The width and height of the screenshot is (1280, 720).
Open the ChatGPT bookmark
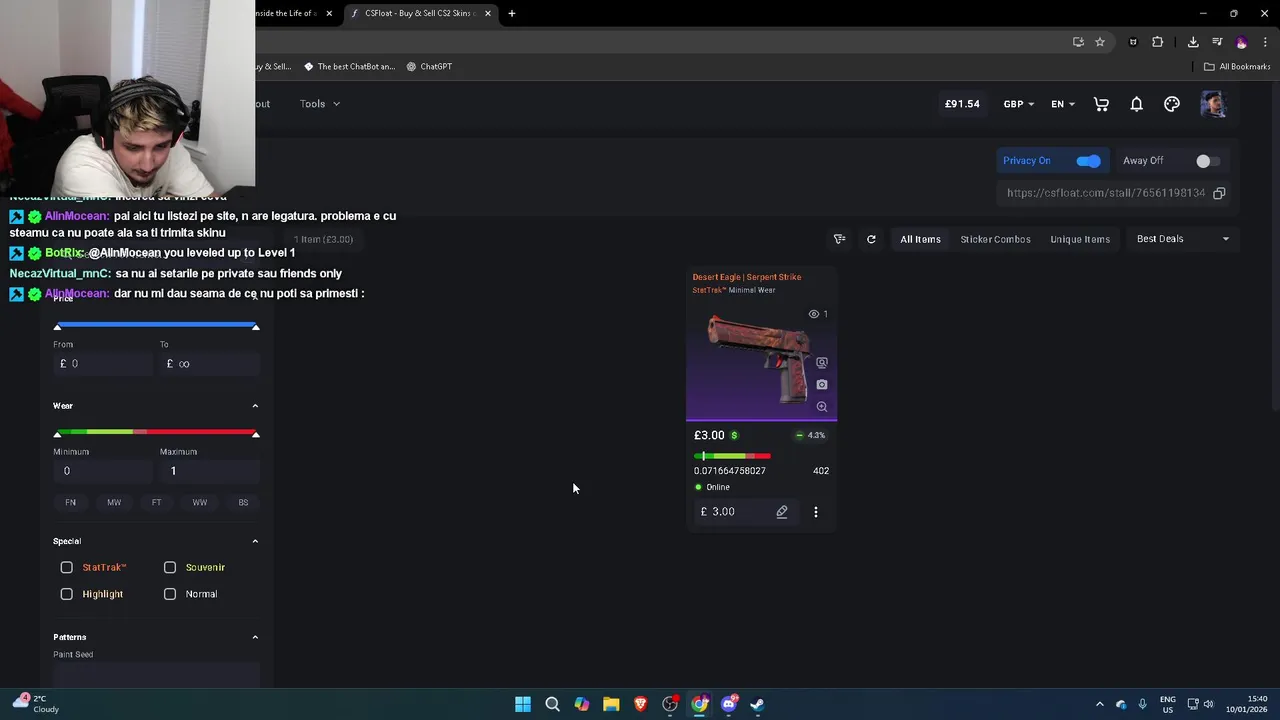click(429, 66)
